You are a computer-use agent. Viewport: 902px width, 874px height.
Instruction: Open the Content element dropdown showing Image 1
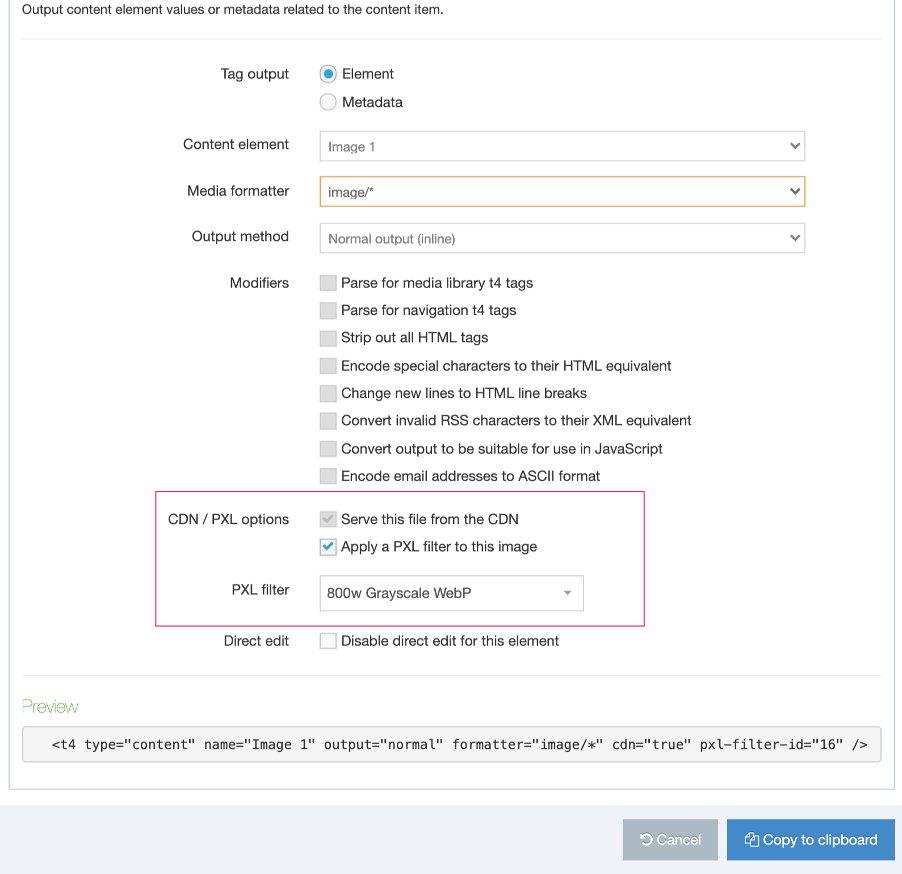[562, 146]
